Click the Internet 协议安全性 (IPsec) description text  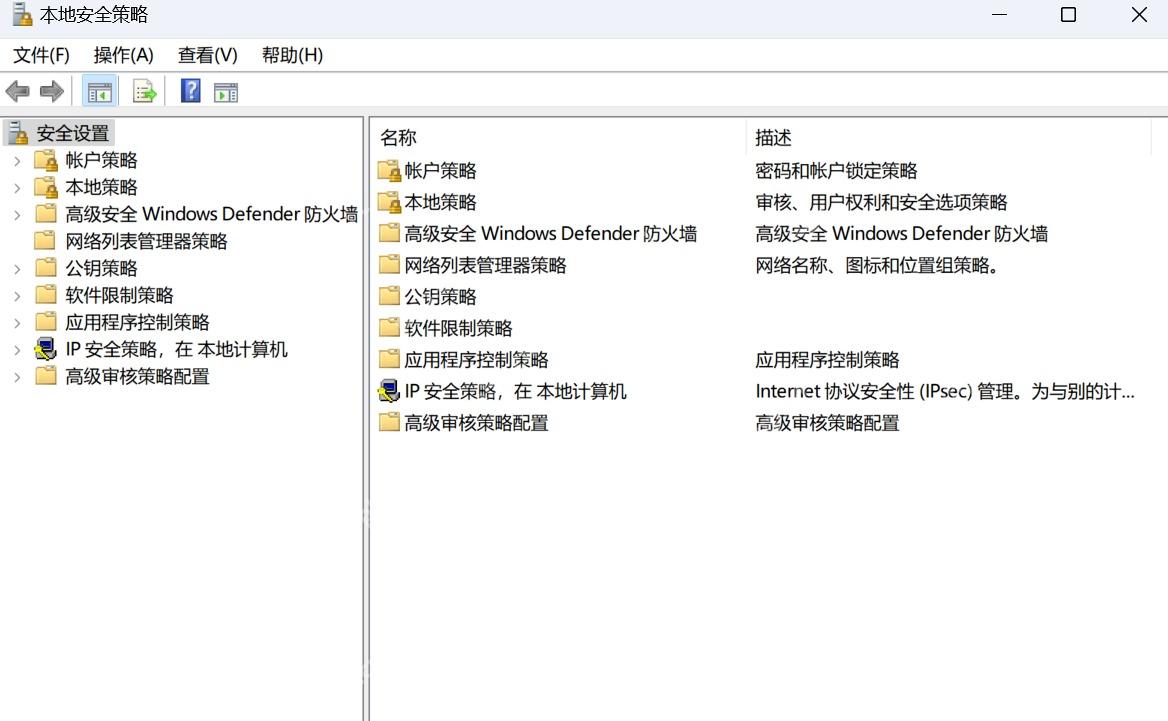945,391
